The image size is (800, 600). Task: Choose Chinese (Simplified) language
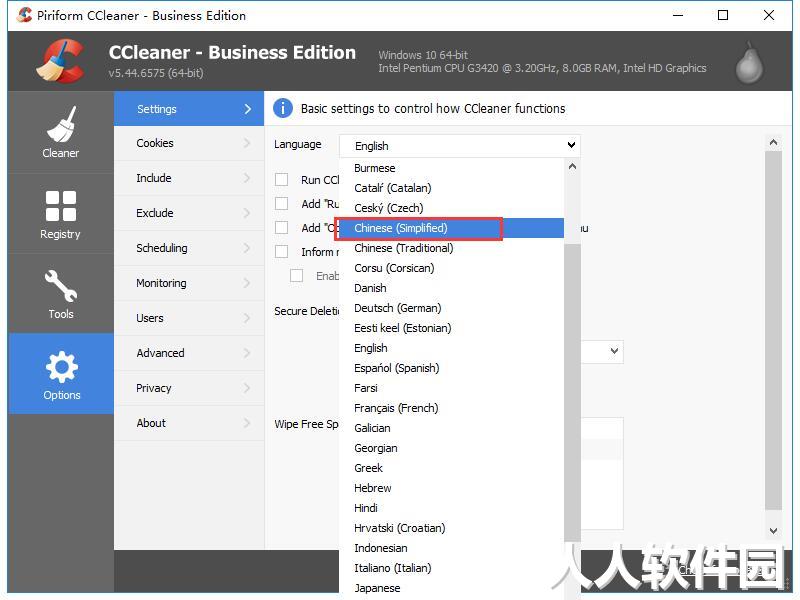452,228
